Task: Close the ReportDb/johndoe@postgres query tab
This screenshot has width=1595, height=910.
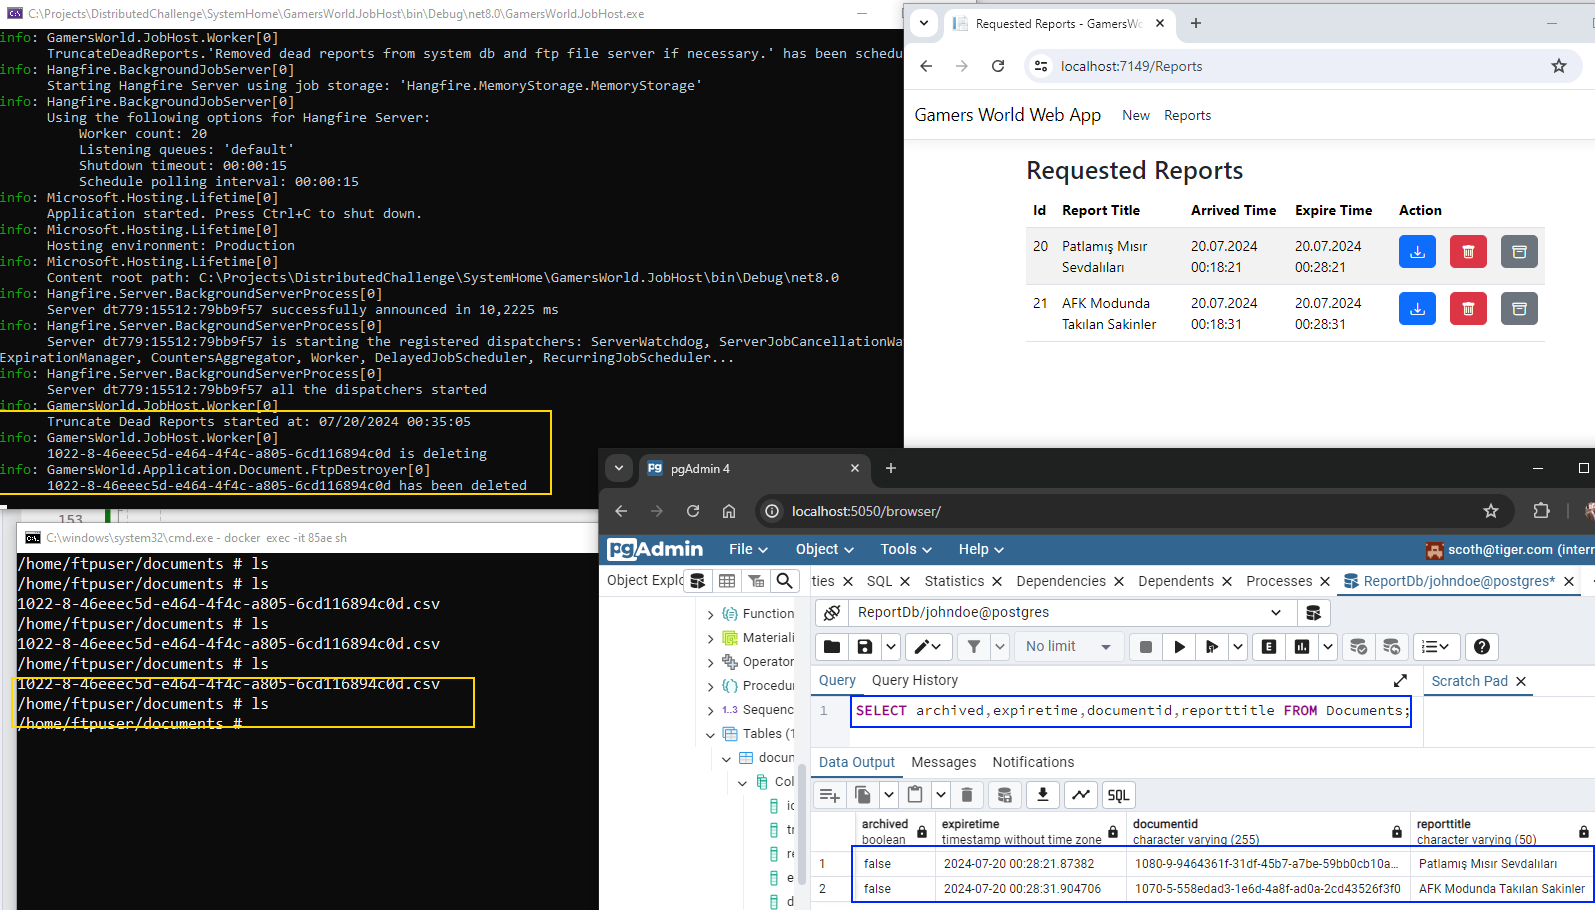Action: [x=1569, y=581]
